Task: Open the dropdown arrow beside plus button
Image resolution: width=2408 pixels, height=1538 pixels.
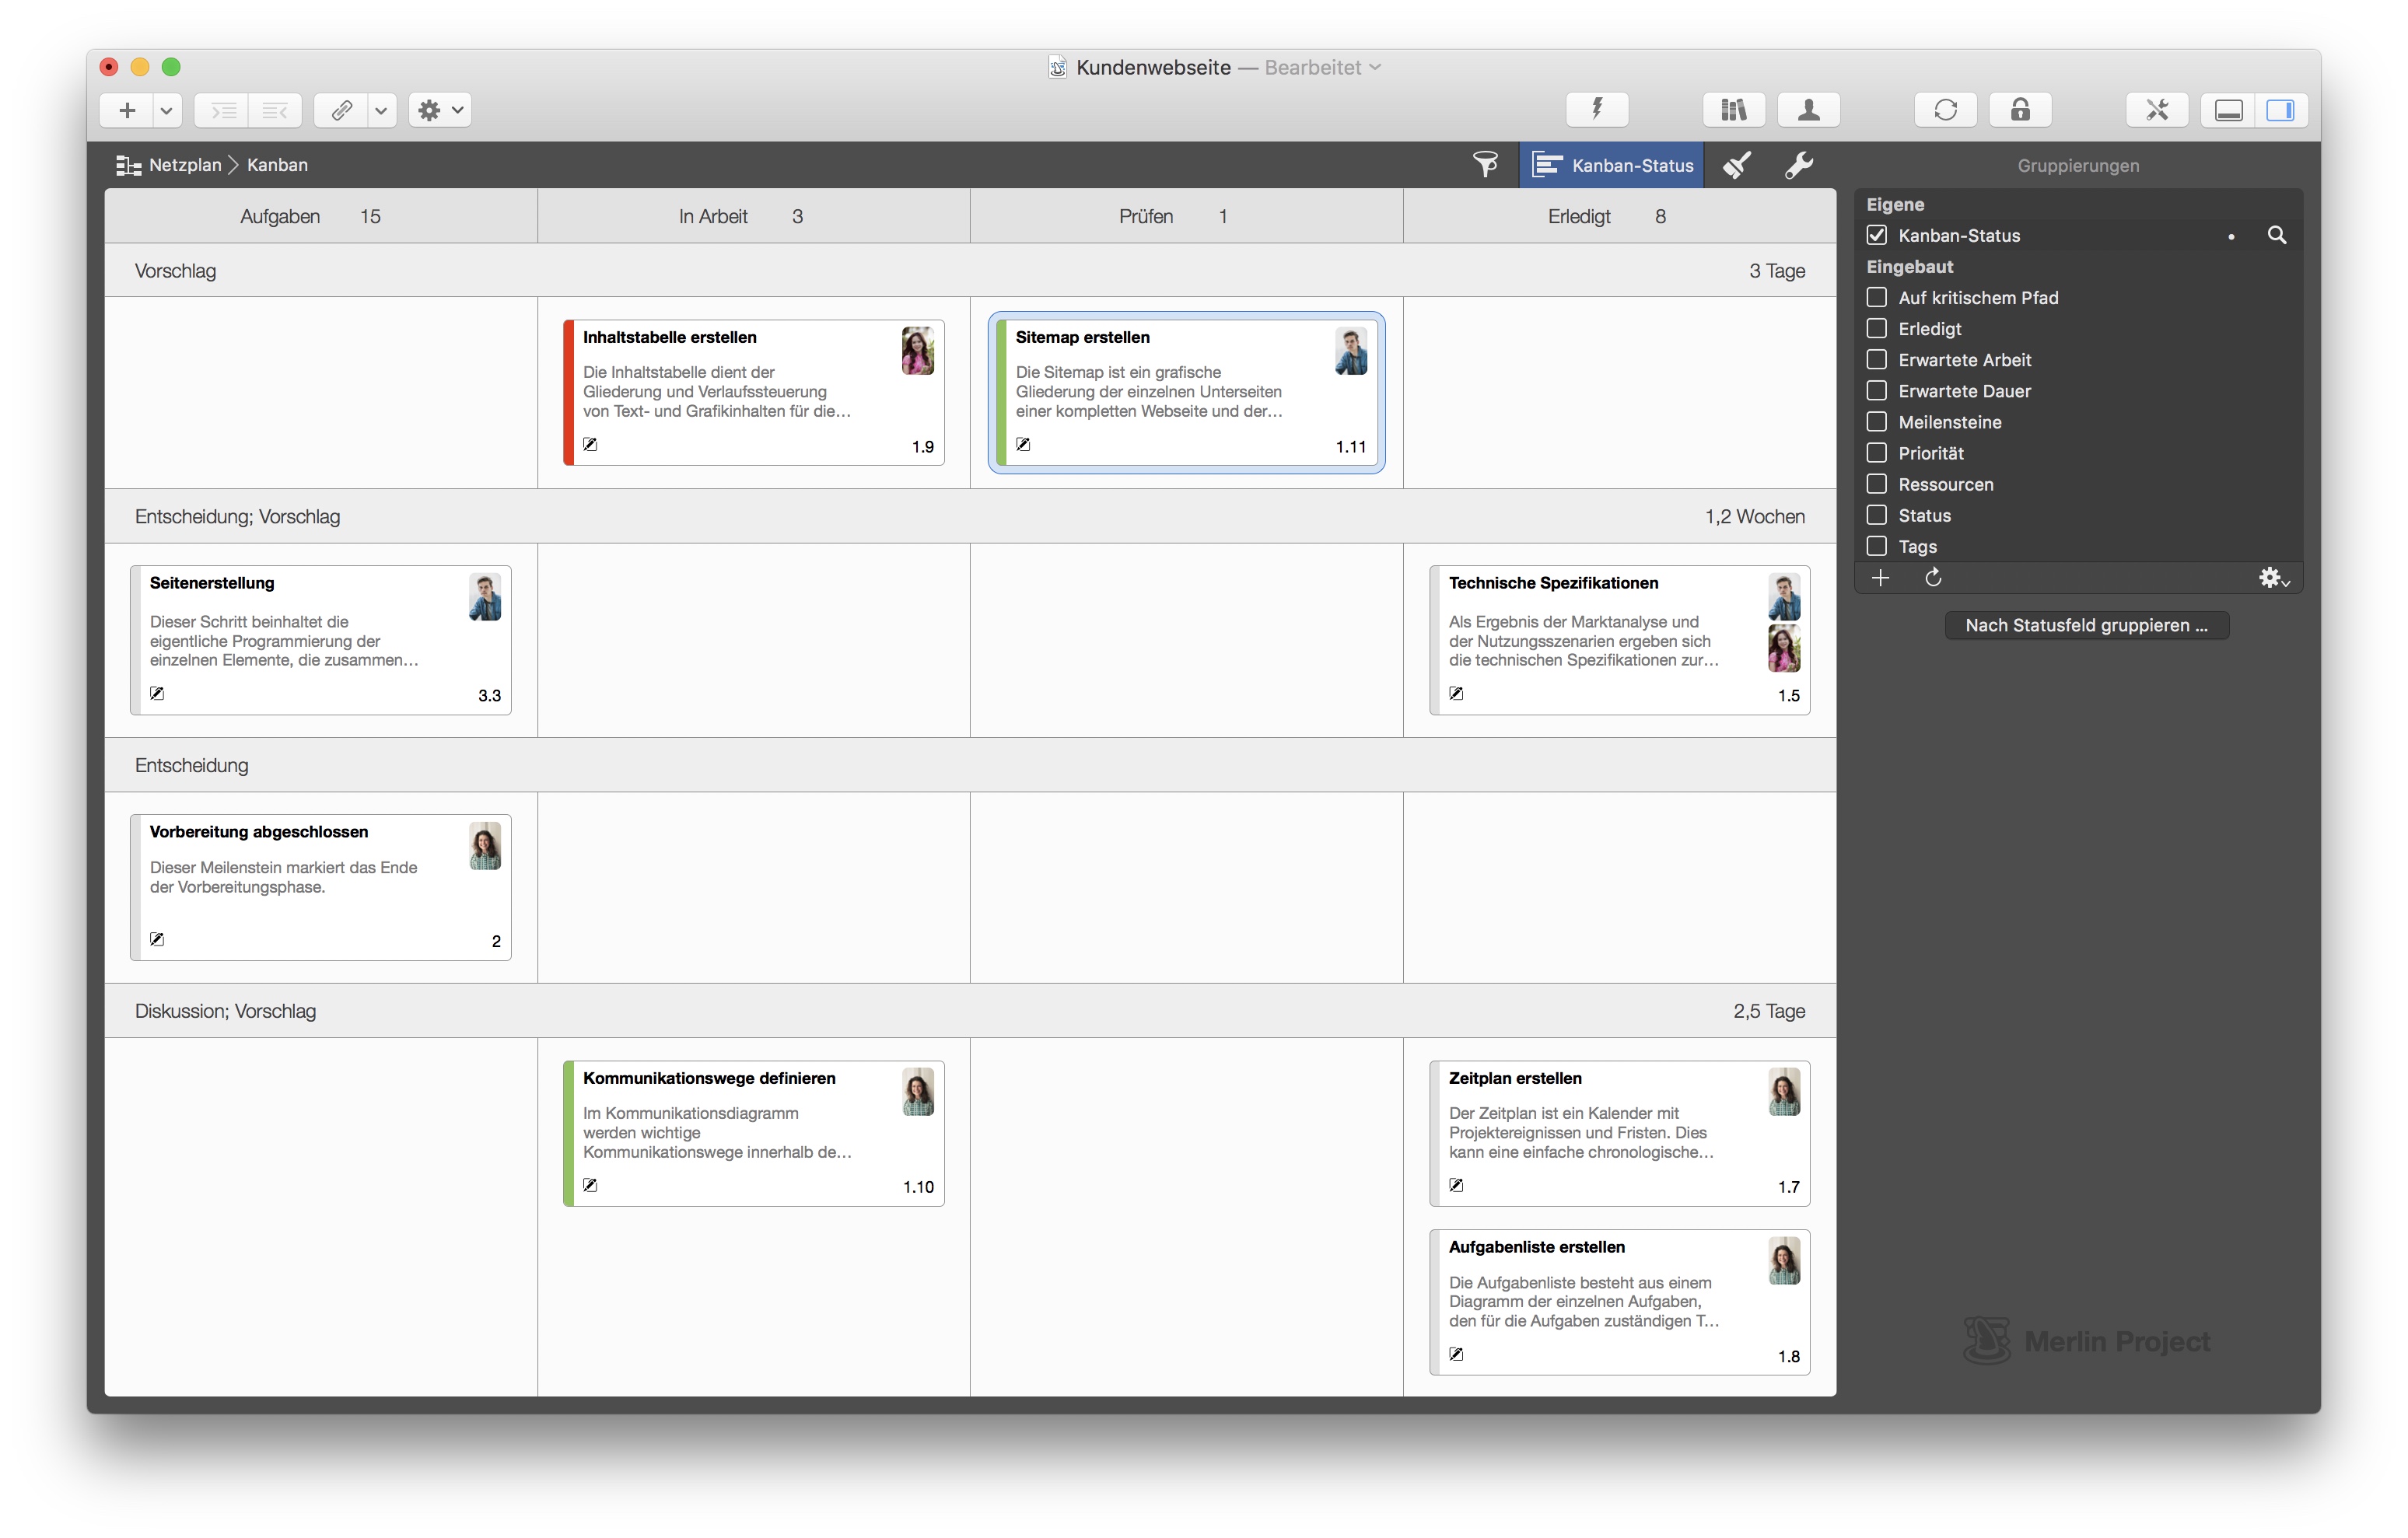Action: click(167, 110)
